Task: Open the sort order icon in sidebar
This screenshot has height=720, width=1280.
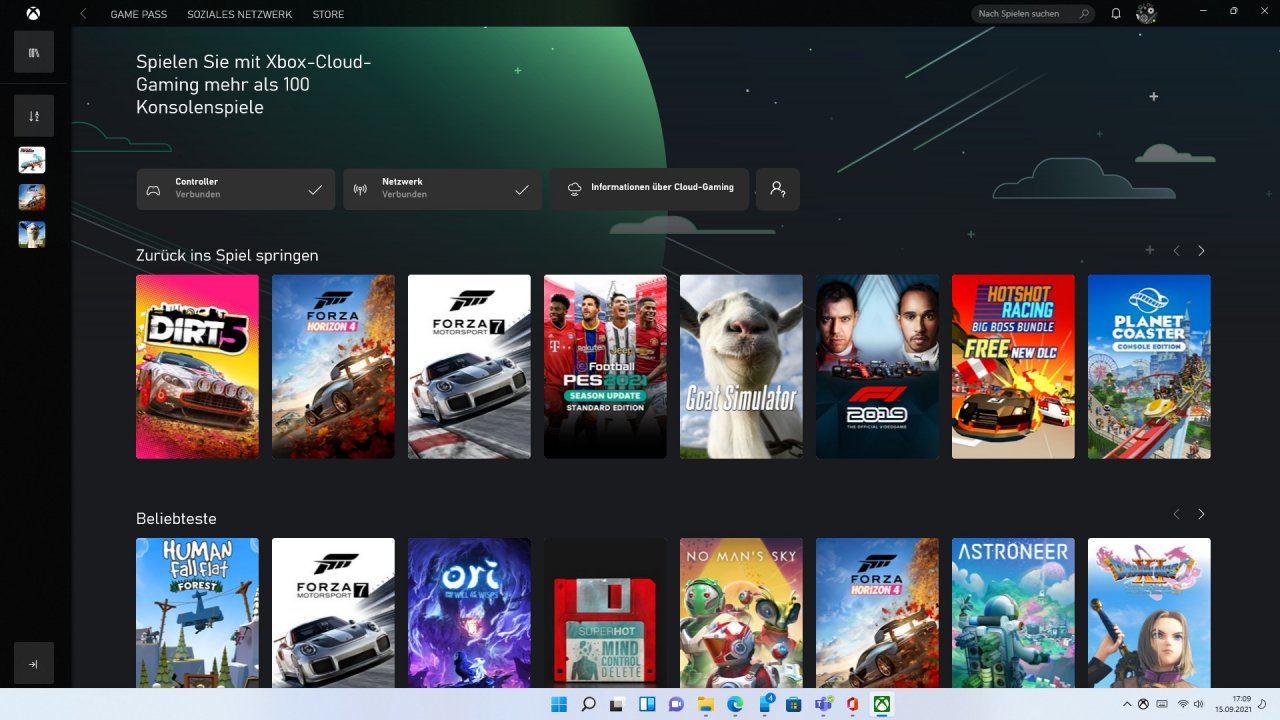Action: [x=34, y=116]
